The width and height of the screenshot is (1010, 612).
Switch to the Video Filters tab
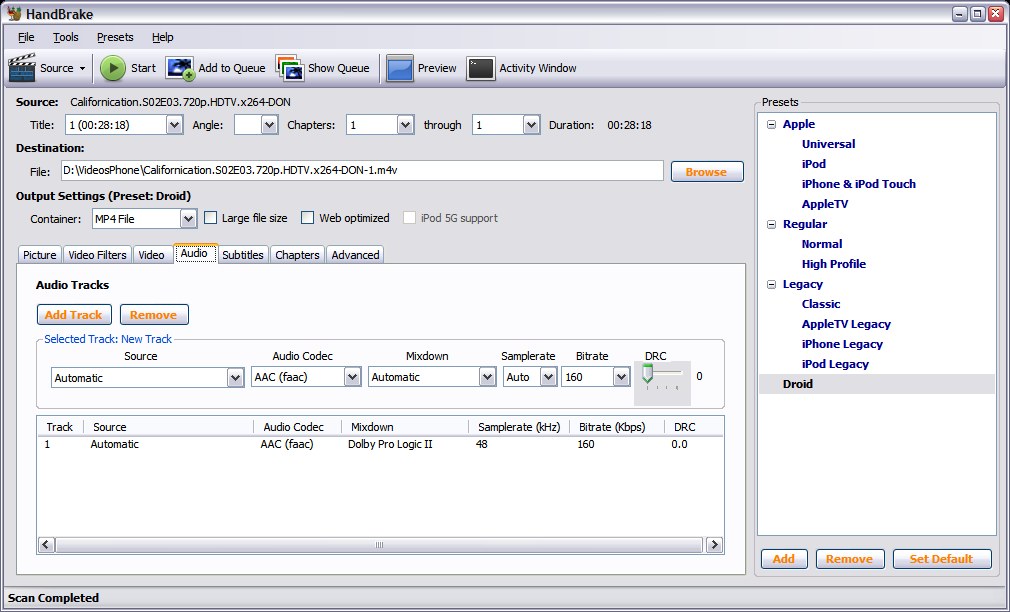(x=97, y=255)
